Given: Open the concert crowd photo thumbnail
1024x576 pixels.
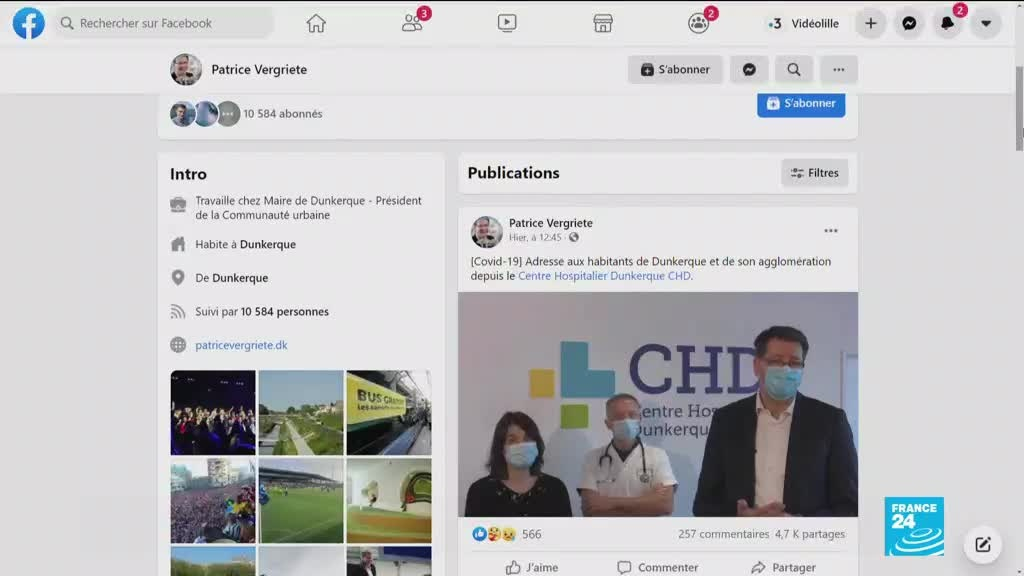Looking at the screenshot, I should (x=213, y=412).
